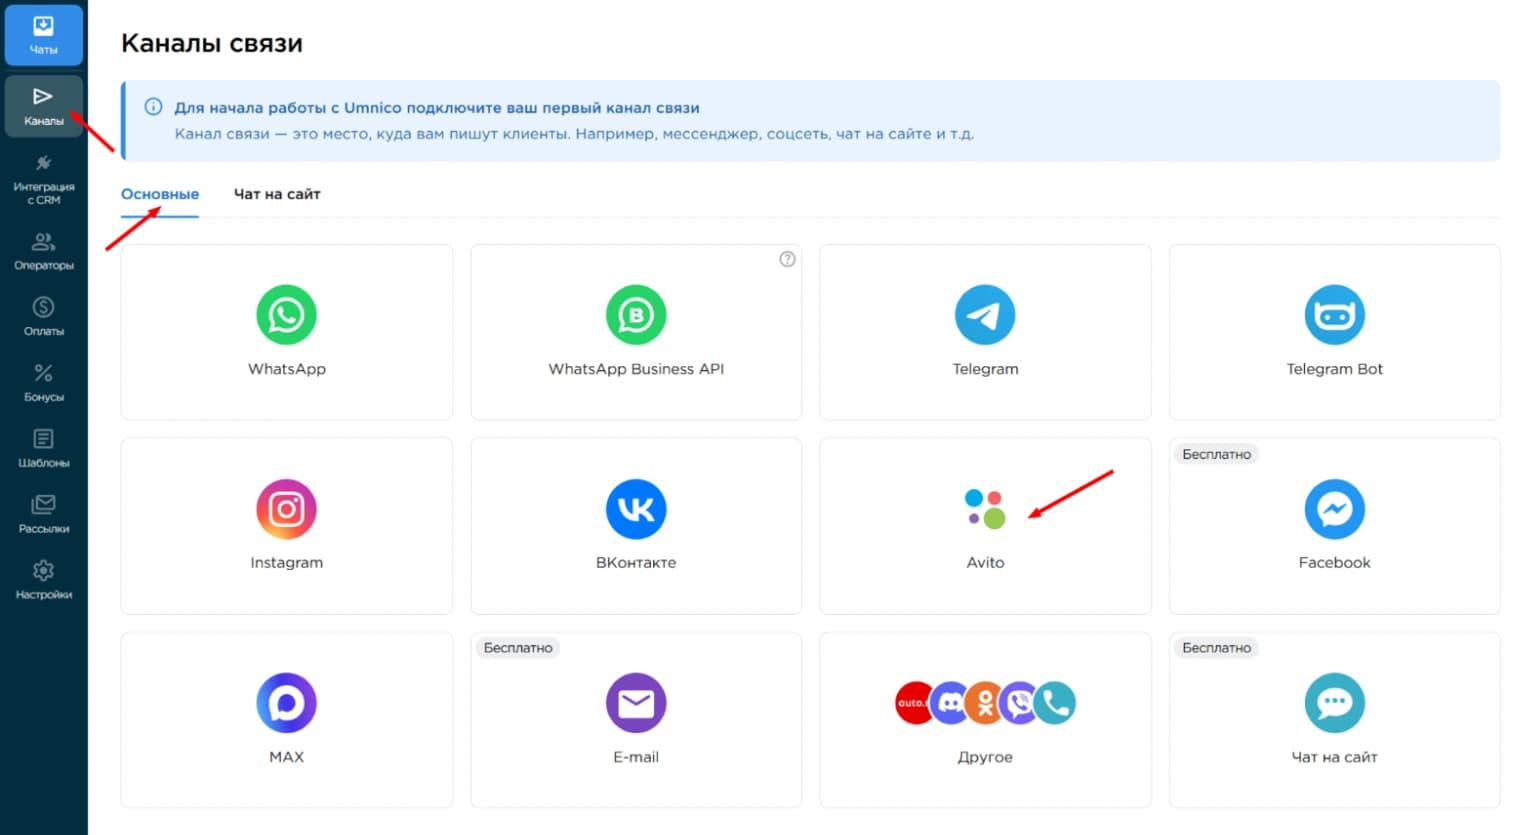Screen dimensions: 1530x835
Task: Click the Другое card label
Action: (x=985, y=757)
